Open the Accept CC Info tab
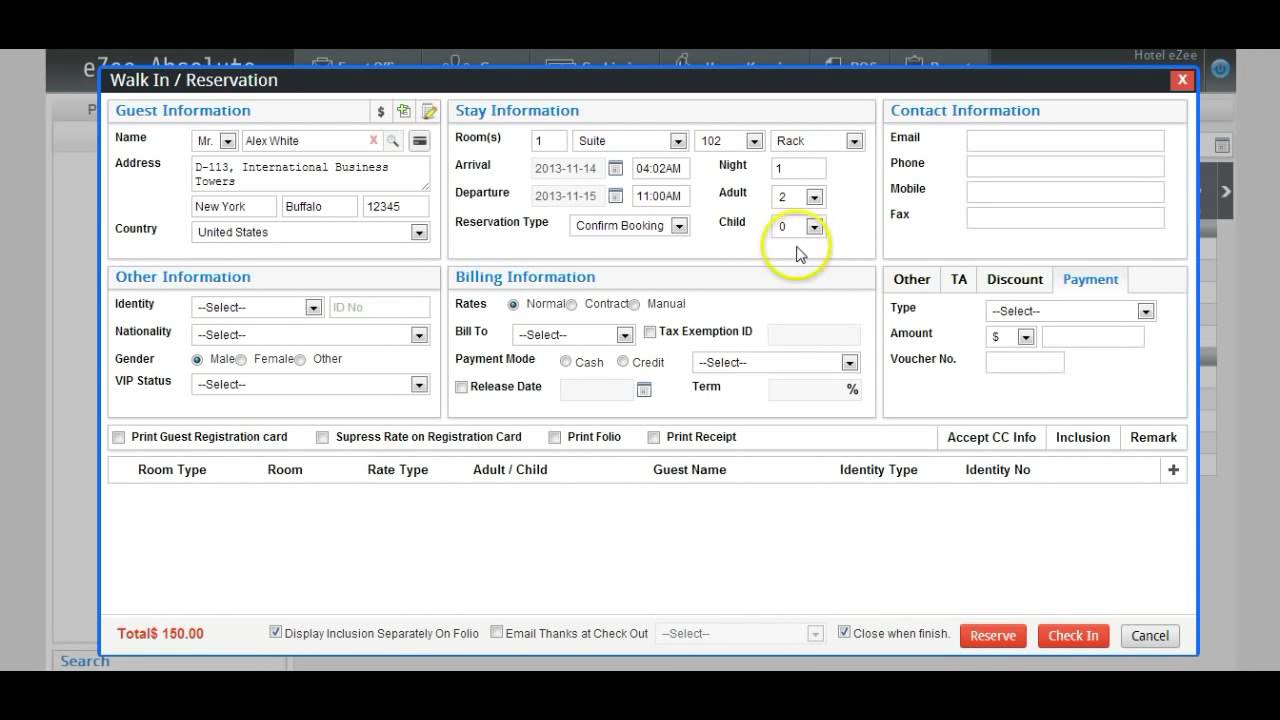 click(x=992, y=438)
